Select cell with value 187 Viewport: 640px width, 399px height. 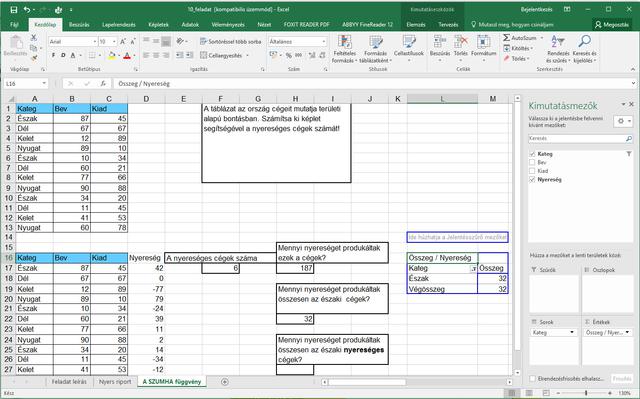pos(295,268)
